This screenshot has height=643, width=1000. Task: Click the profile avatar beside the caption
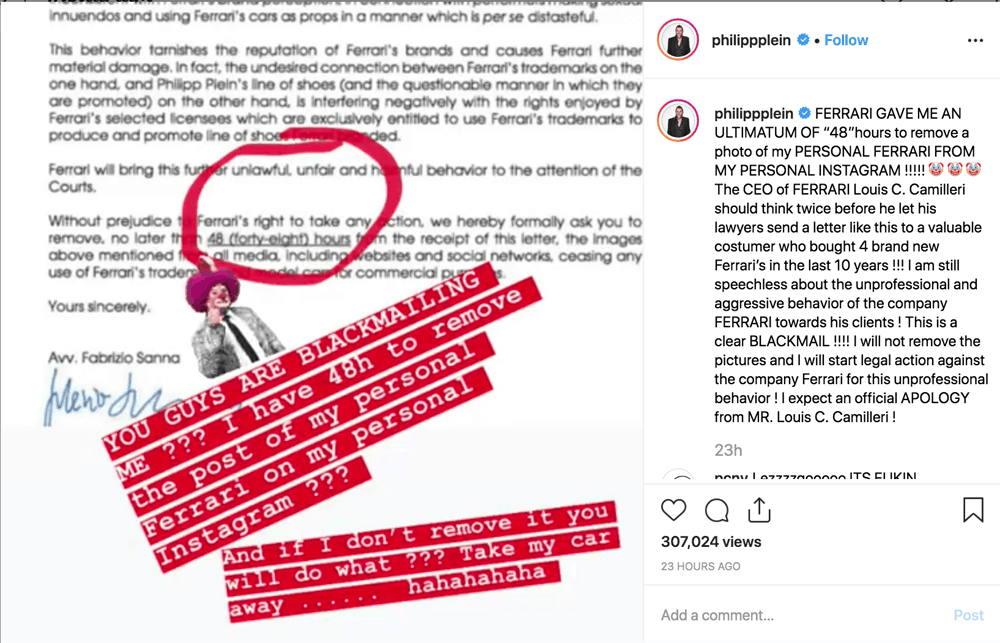[678, 120]
